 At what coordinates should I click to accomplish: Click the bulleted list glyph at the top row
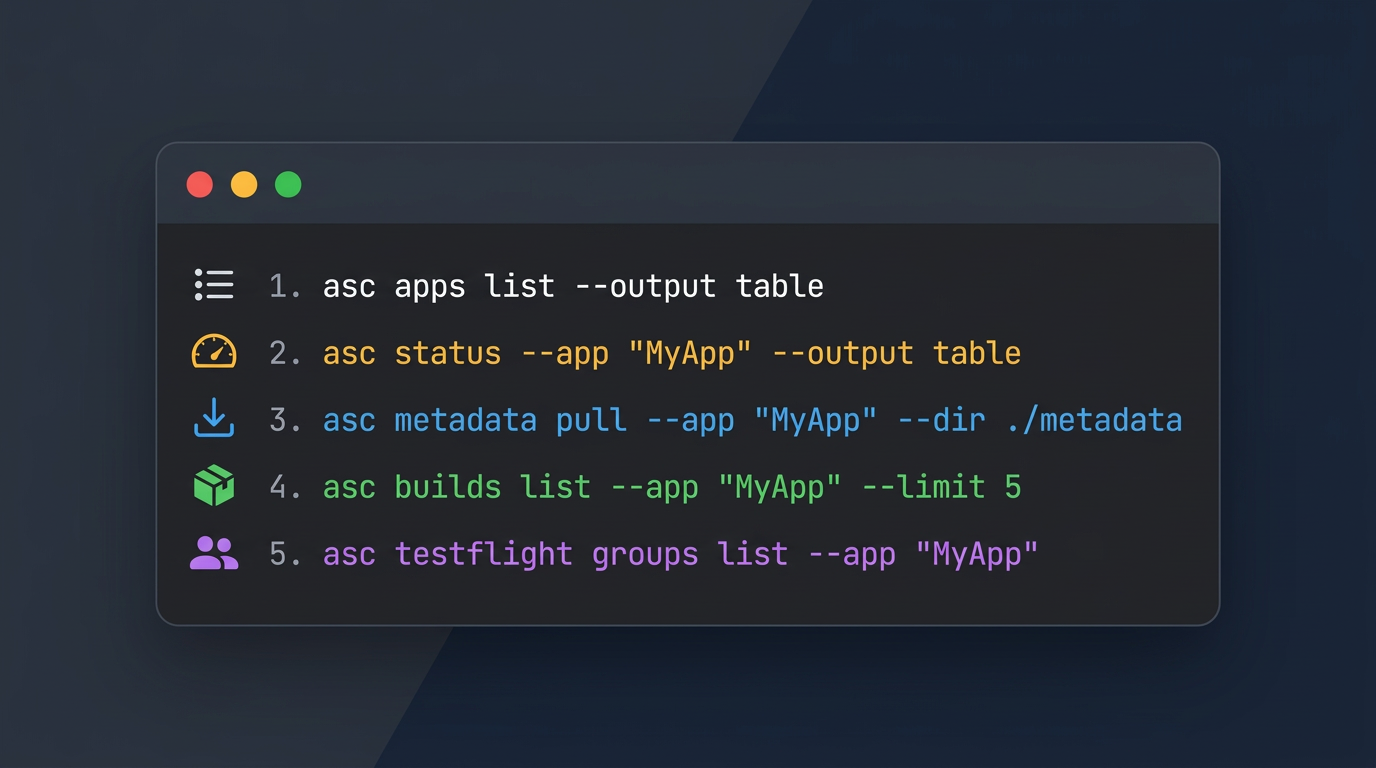[x=213, y=285]
